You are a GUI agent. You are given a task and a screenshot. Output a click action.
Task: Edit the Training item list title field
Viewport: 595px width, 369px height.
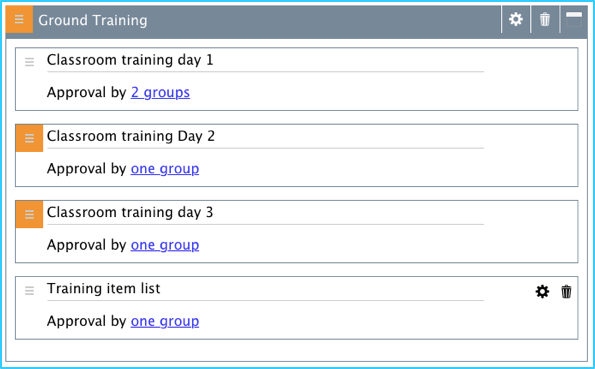coord(265,290)
